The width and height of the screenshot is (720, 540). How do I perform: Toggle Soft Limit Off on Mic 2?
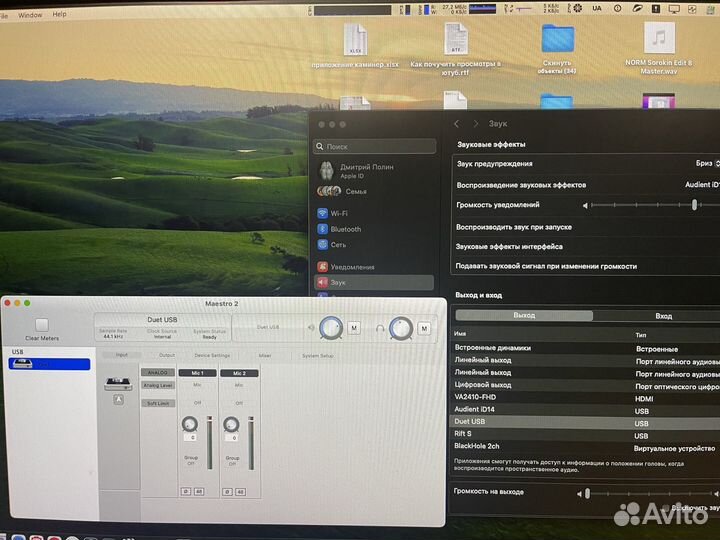239,403
